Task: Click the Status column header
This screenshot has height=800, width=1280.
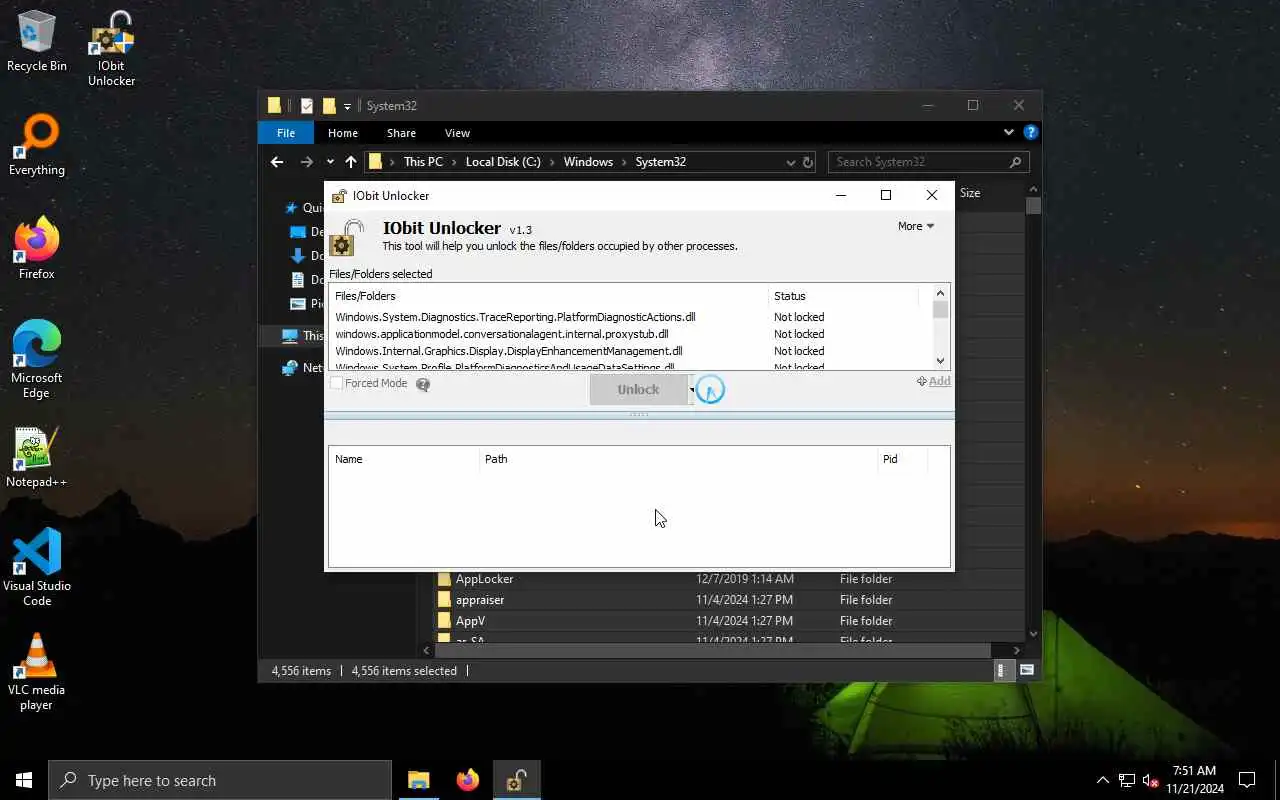Action: tap(843, 296)
